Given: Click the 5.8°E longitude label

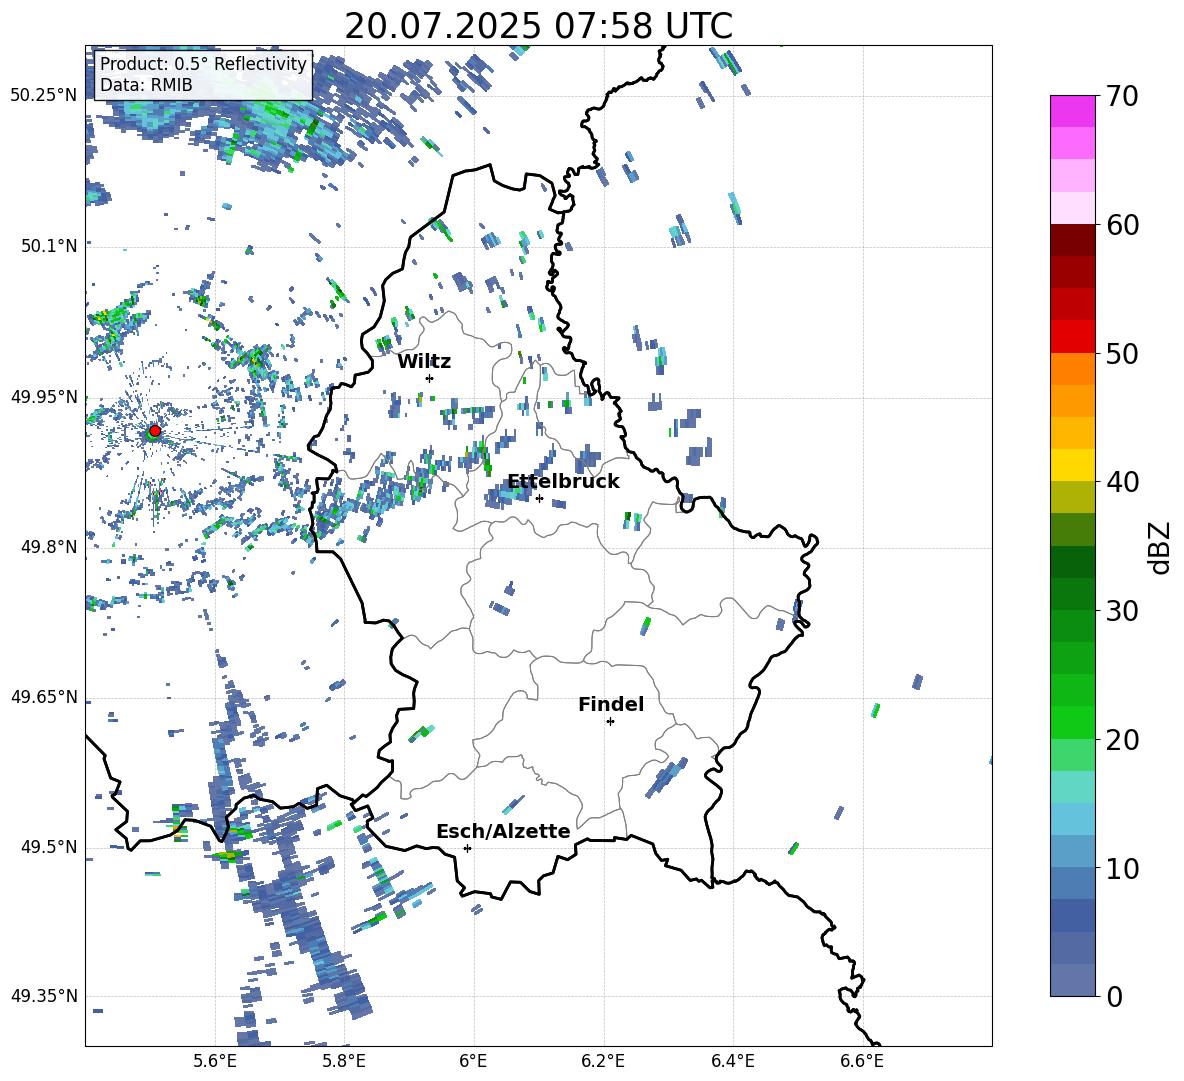Looking at the screenshot, I should pos(344,1061).
